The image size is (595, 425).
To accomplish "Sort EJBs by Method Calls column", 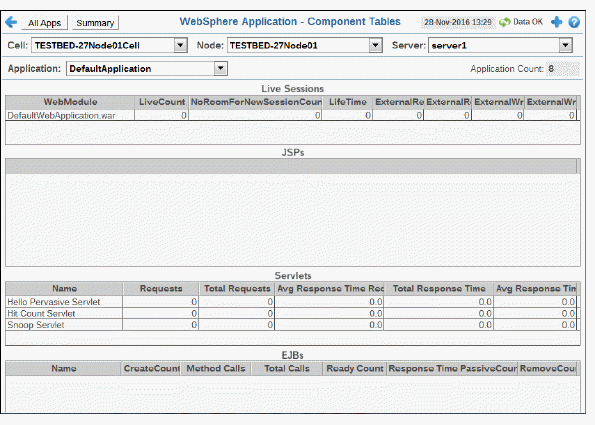I will point(216,368).
